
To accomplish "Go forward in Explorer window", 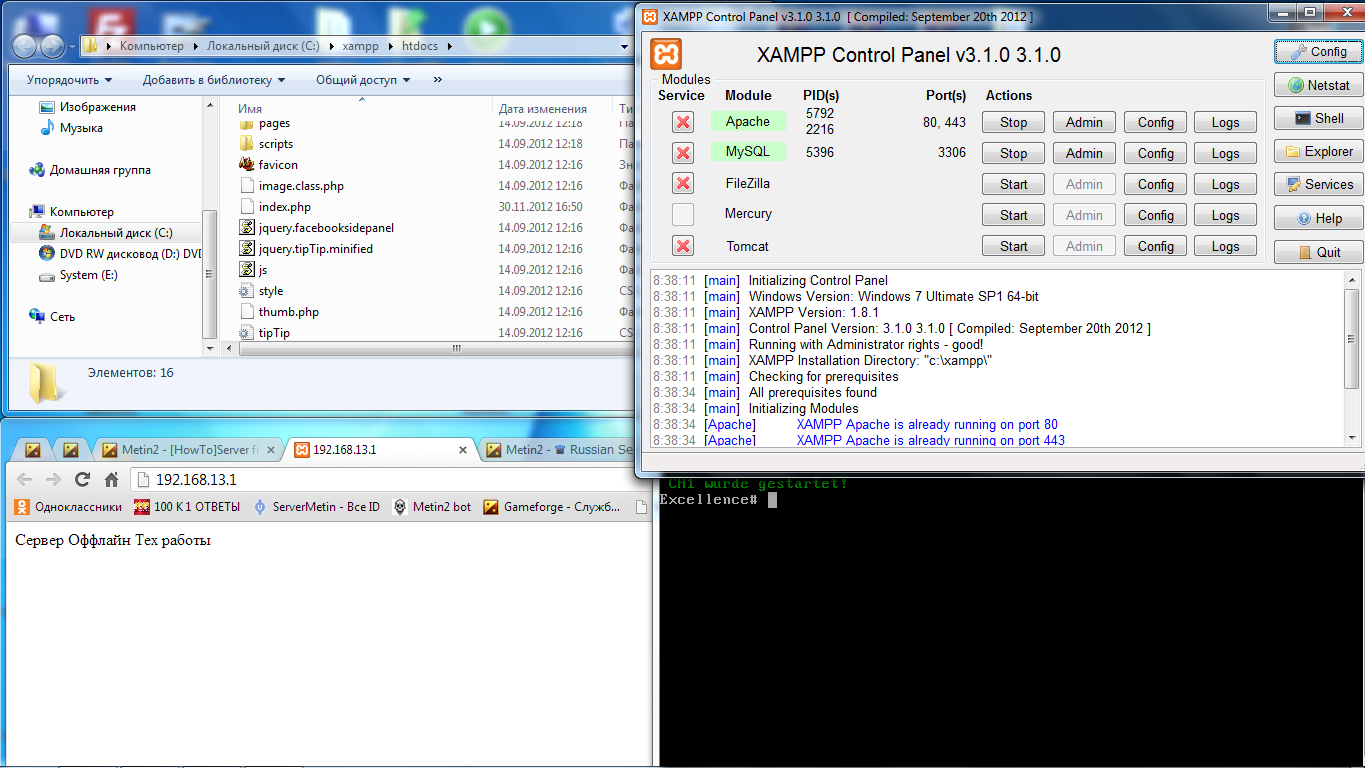I will (53, 46).
